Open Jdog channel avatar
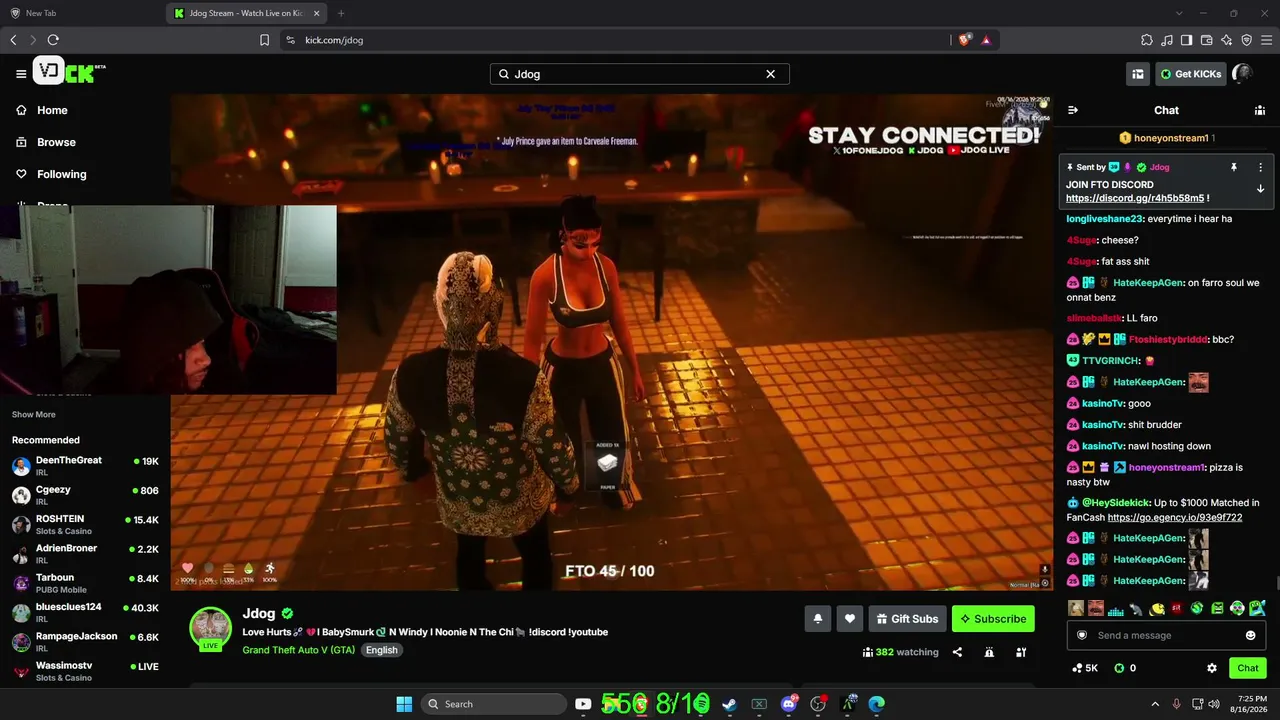The height and width of the screenshot is (720, 1280). point(211,628)
